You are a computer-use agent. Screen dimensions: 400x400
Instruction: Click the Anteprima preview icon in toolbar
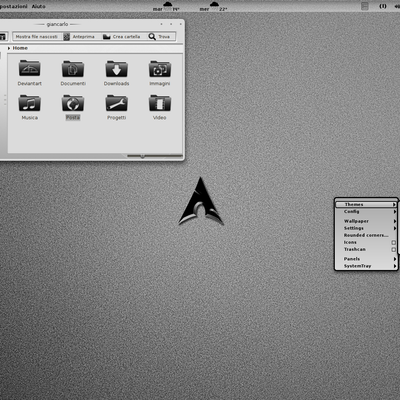pos(67,37)
